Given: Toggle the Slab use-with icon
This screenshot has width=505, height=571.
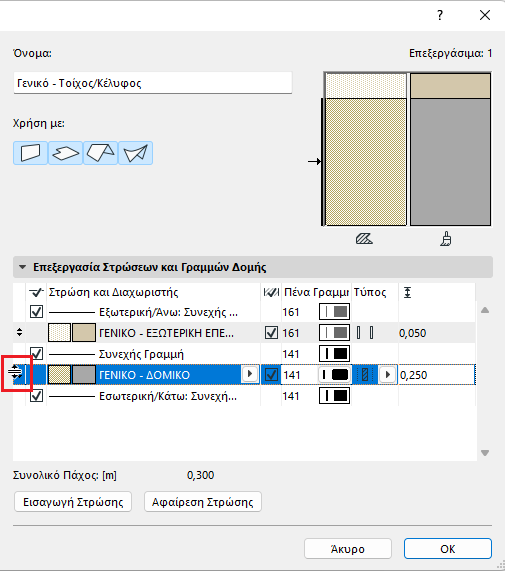Looking at the screenshot, I should tap(66, 153).
